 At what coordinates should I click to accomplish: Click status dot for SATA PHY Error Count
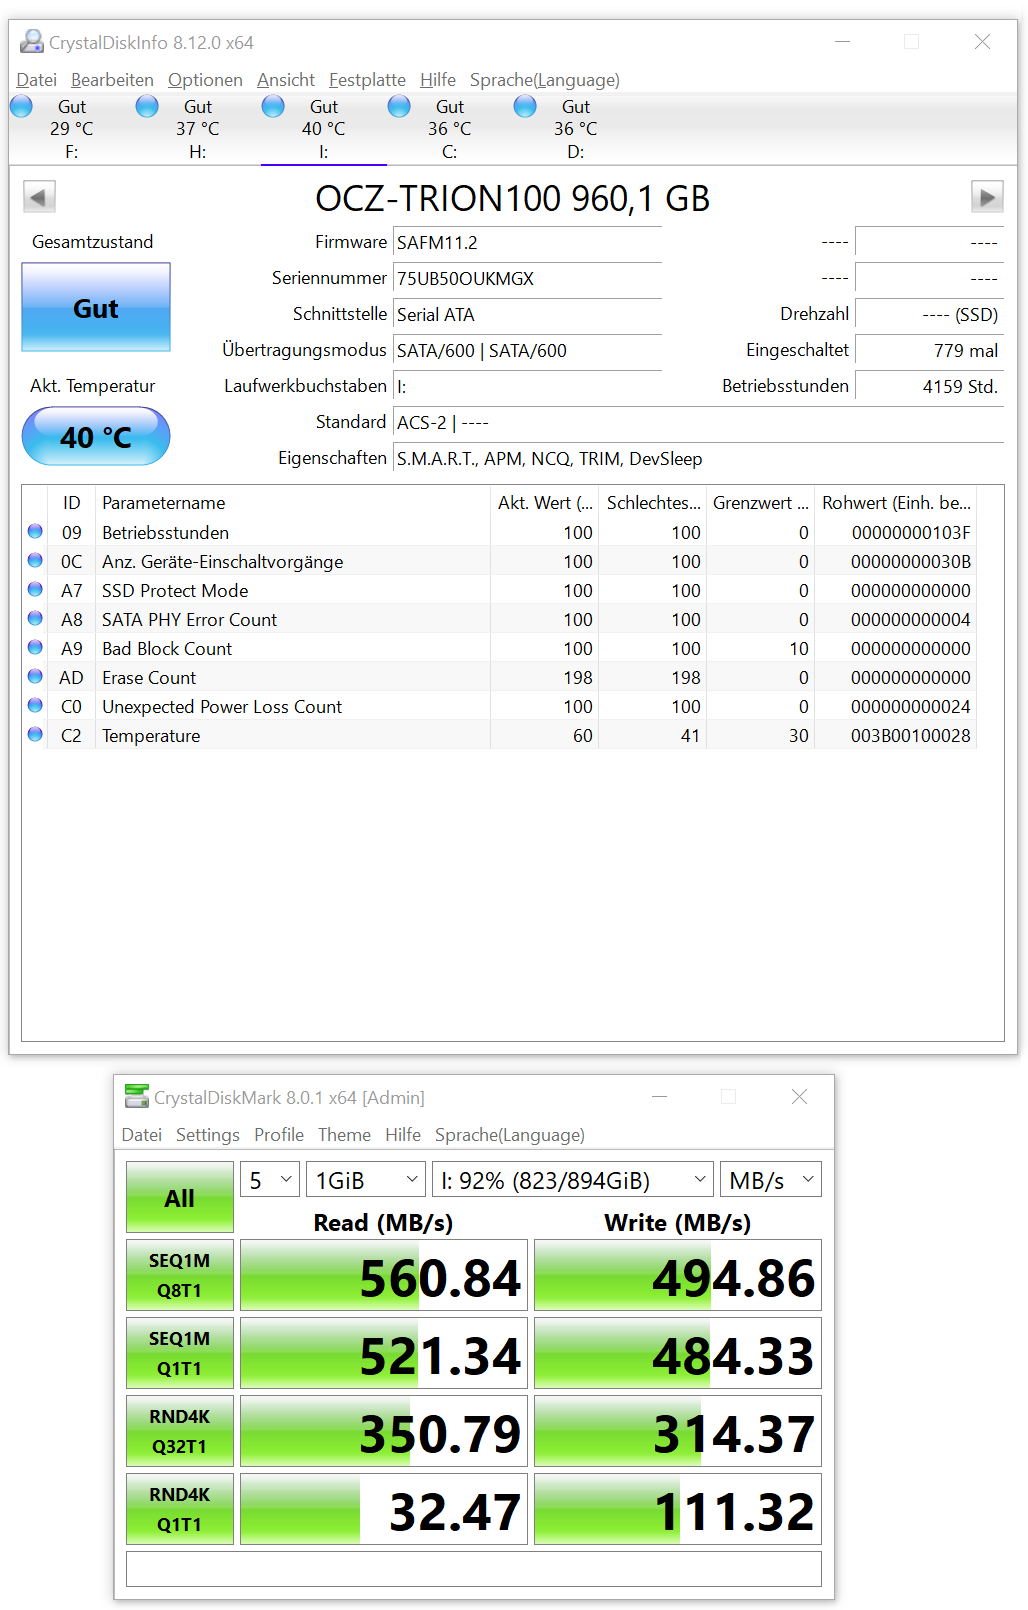tap(35, 619)
